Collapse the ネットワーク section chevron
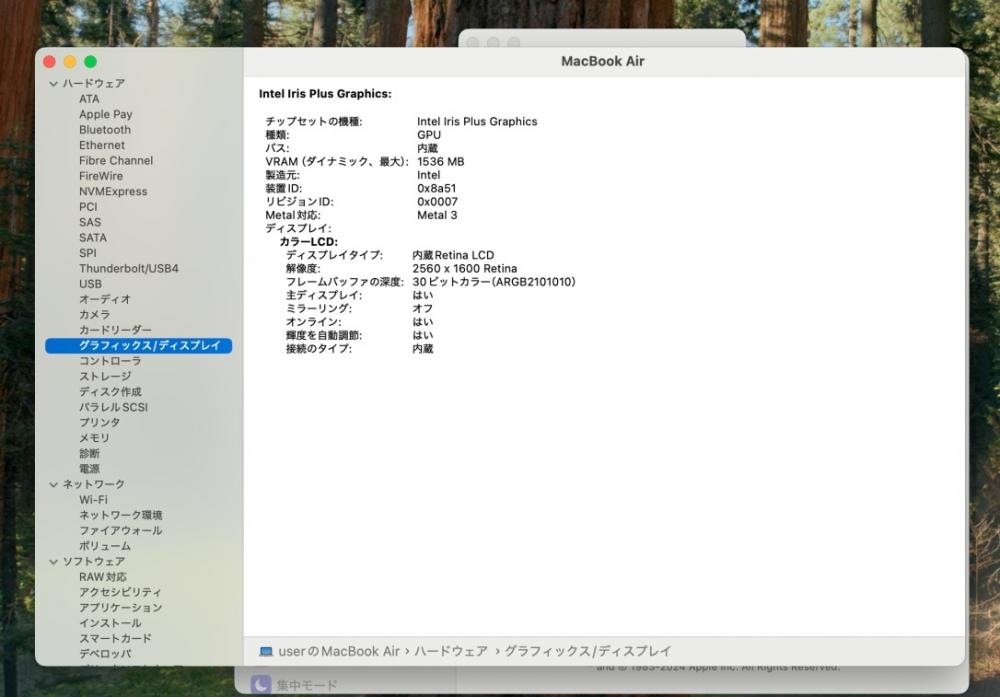The height and width of the screenshot is (697, 1000). tap(54, 485)
